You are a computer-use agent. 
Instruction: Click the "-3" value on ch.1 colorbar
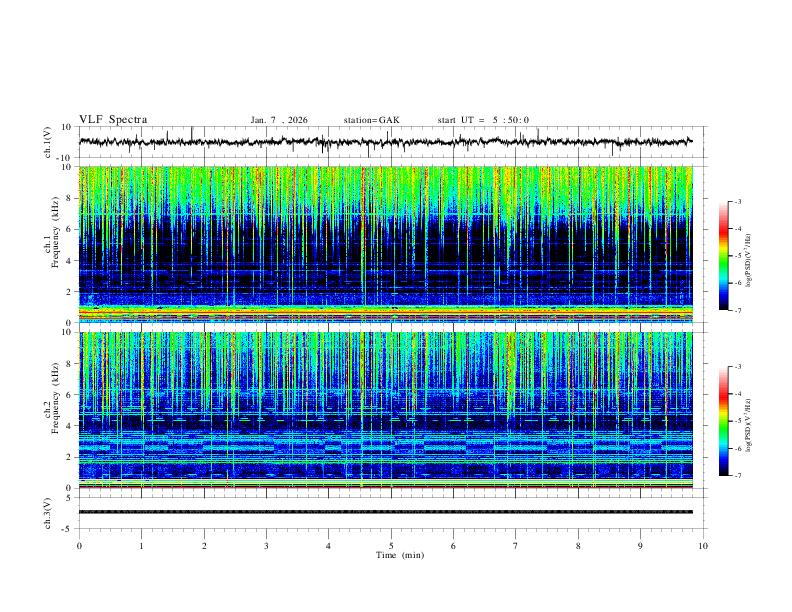coord(738,201)
